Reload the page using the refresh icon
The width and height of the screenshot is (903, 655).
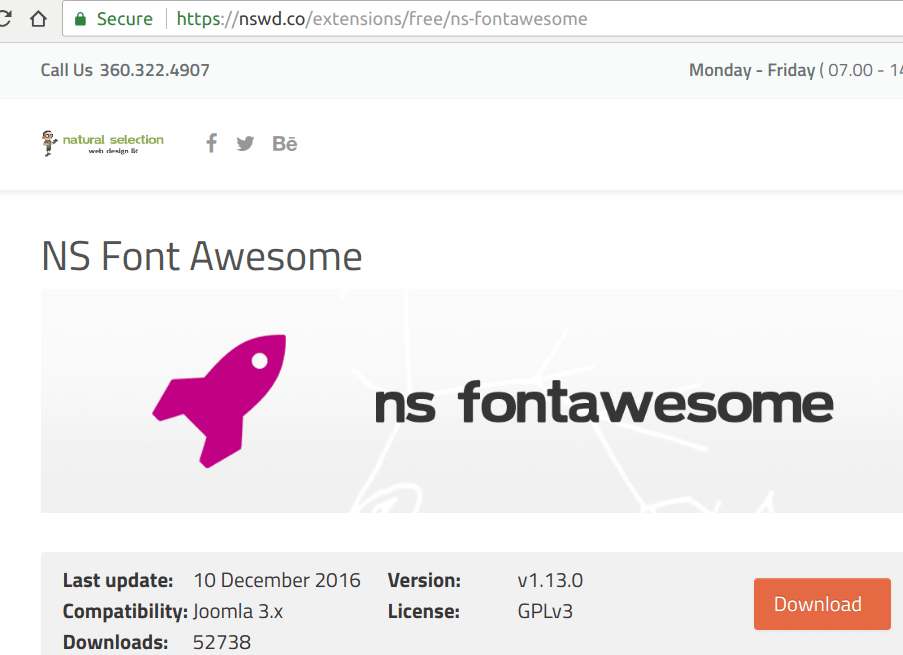coord(5,19)
